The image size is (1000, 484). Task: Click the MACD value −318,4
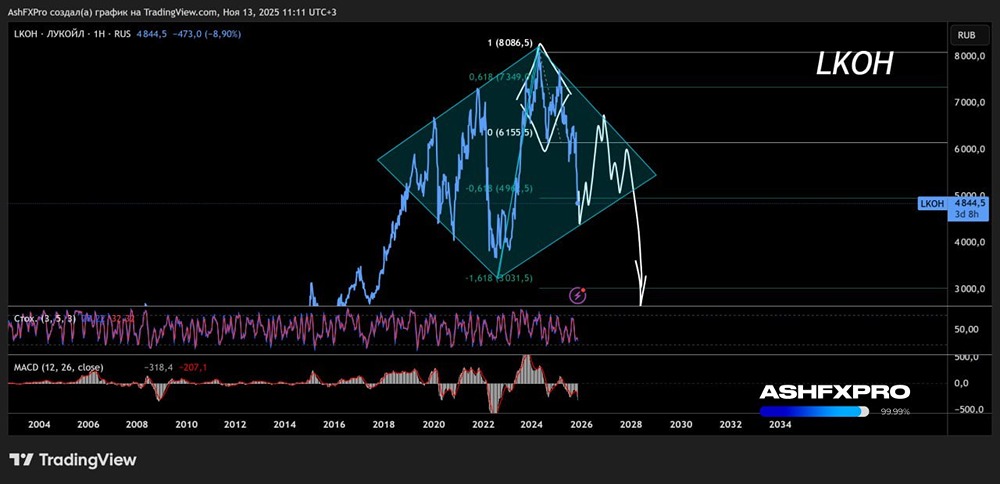(158, 367)
